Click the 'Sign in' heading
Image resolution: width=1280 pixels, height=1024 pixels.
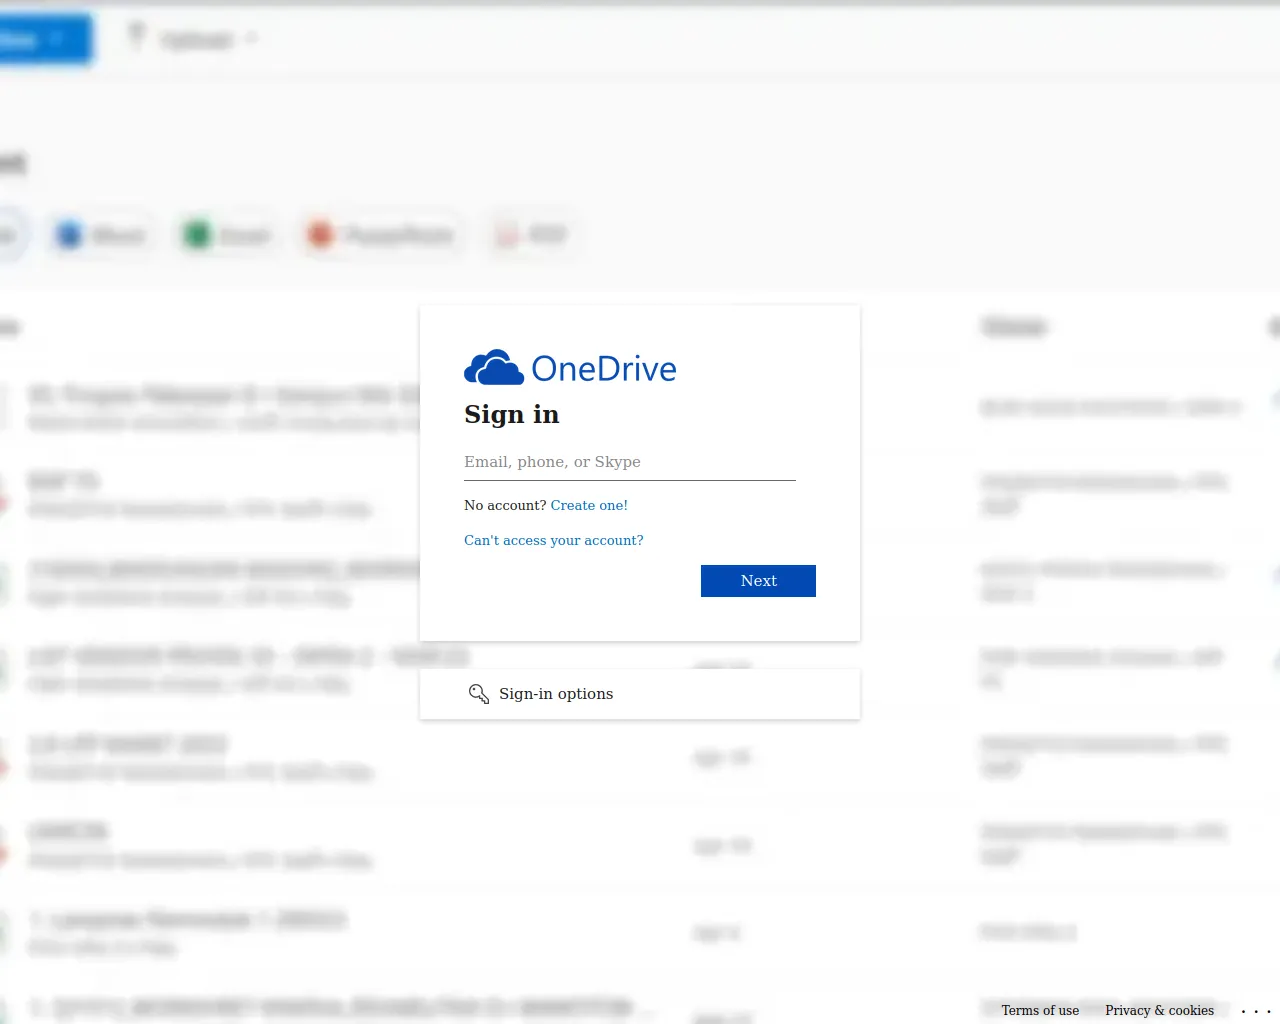click(x=511, y=414)
